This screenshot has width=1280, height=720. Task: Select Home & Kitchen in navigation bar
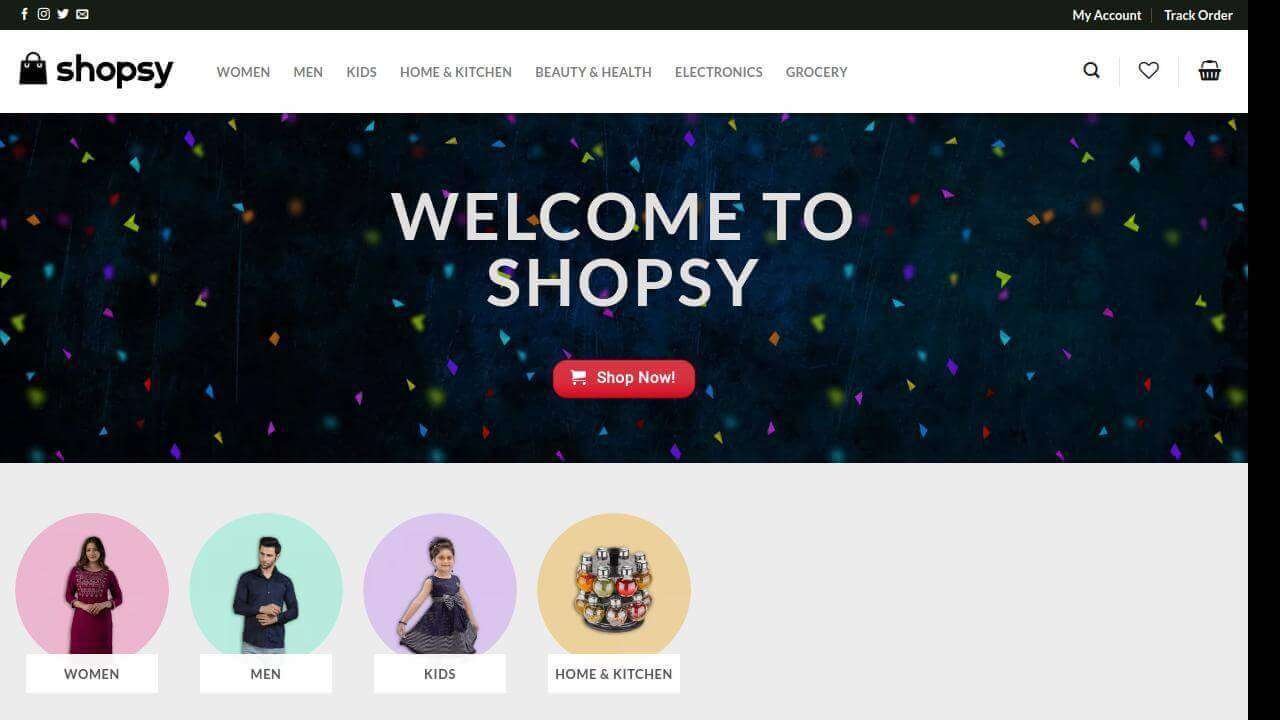point(456,72)
